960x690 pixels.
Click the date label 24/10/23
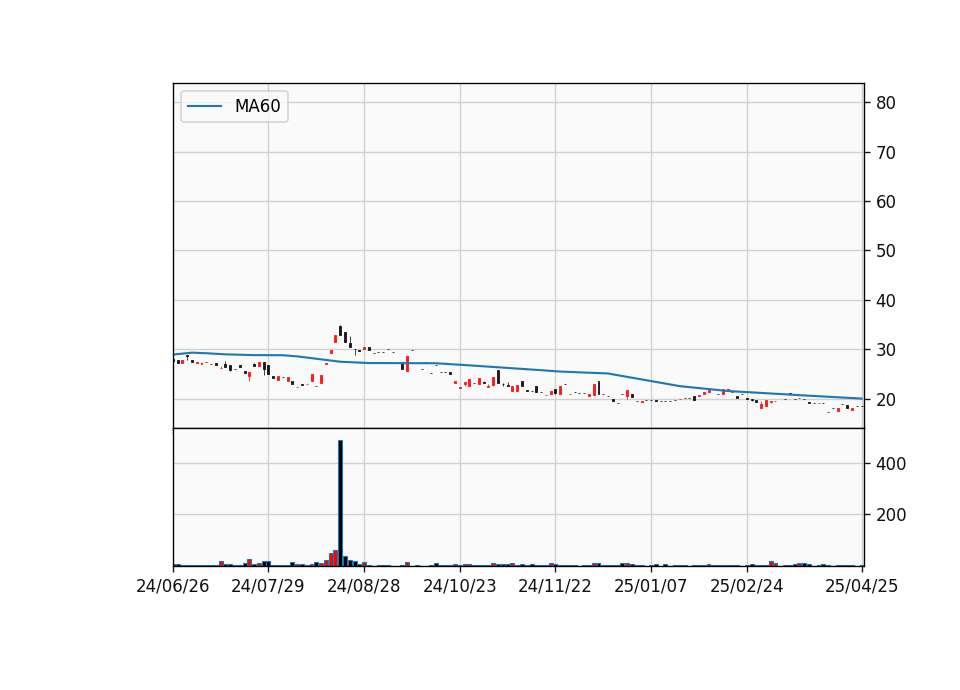[x=460, y=586]
